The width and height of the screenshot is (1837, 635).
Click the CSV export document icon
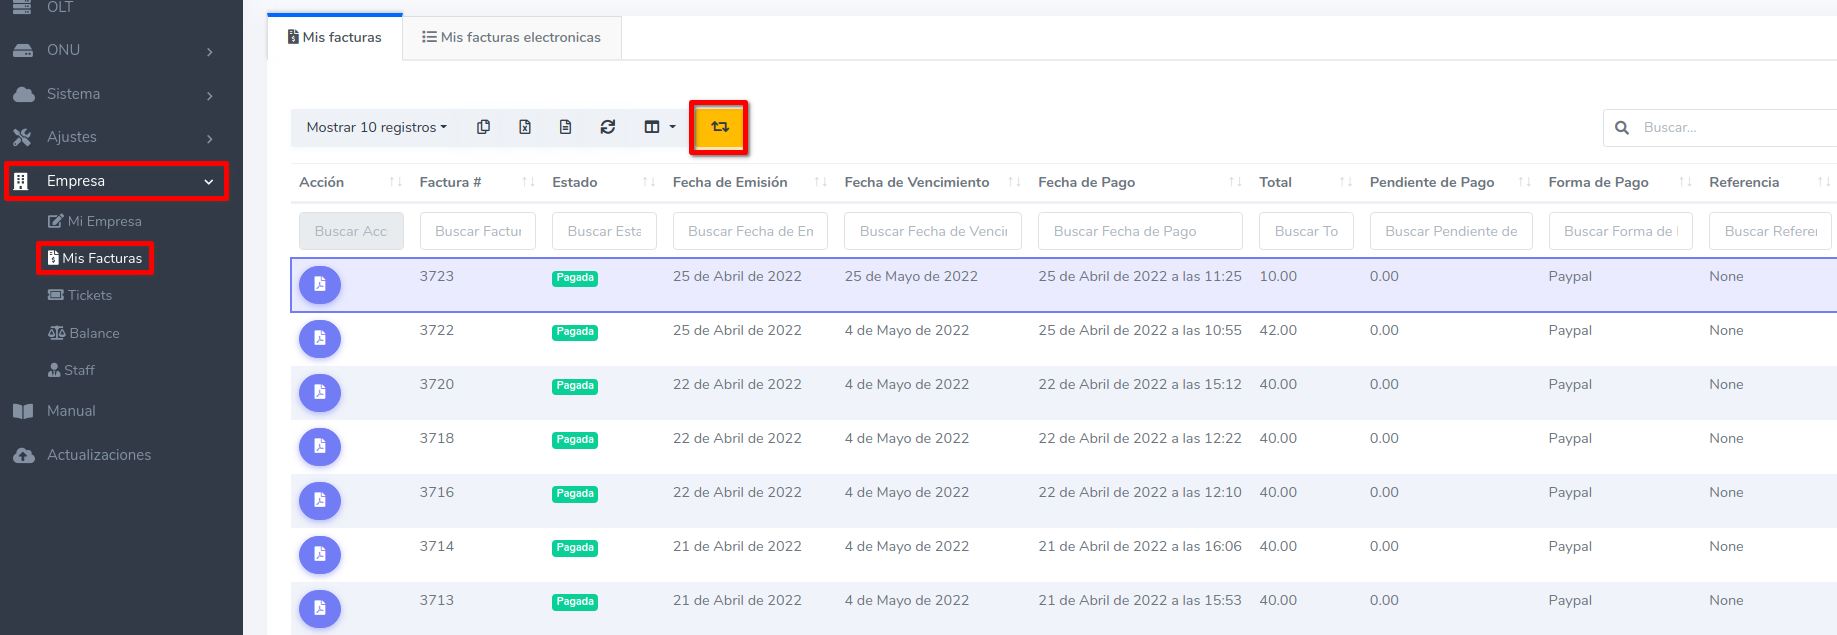[x=565, y=127]
